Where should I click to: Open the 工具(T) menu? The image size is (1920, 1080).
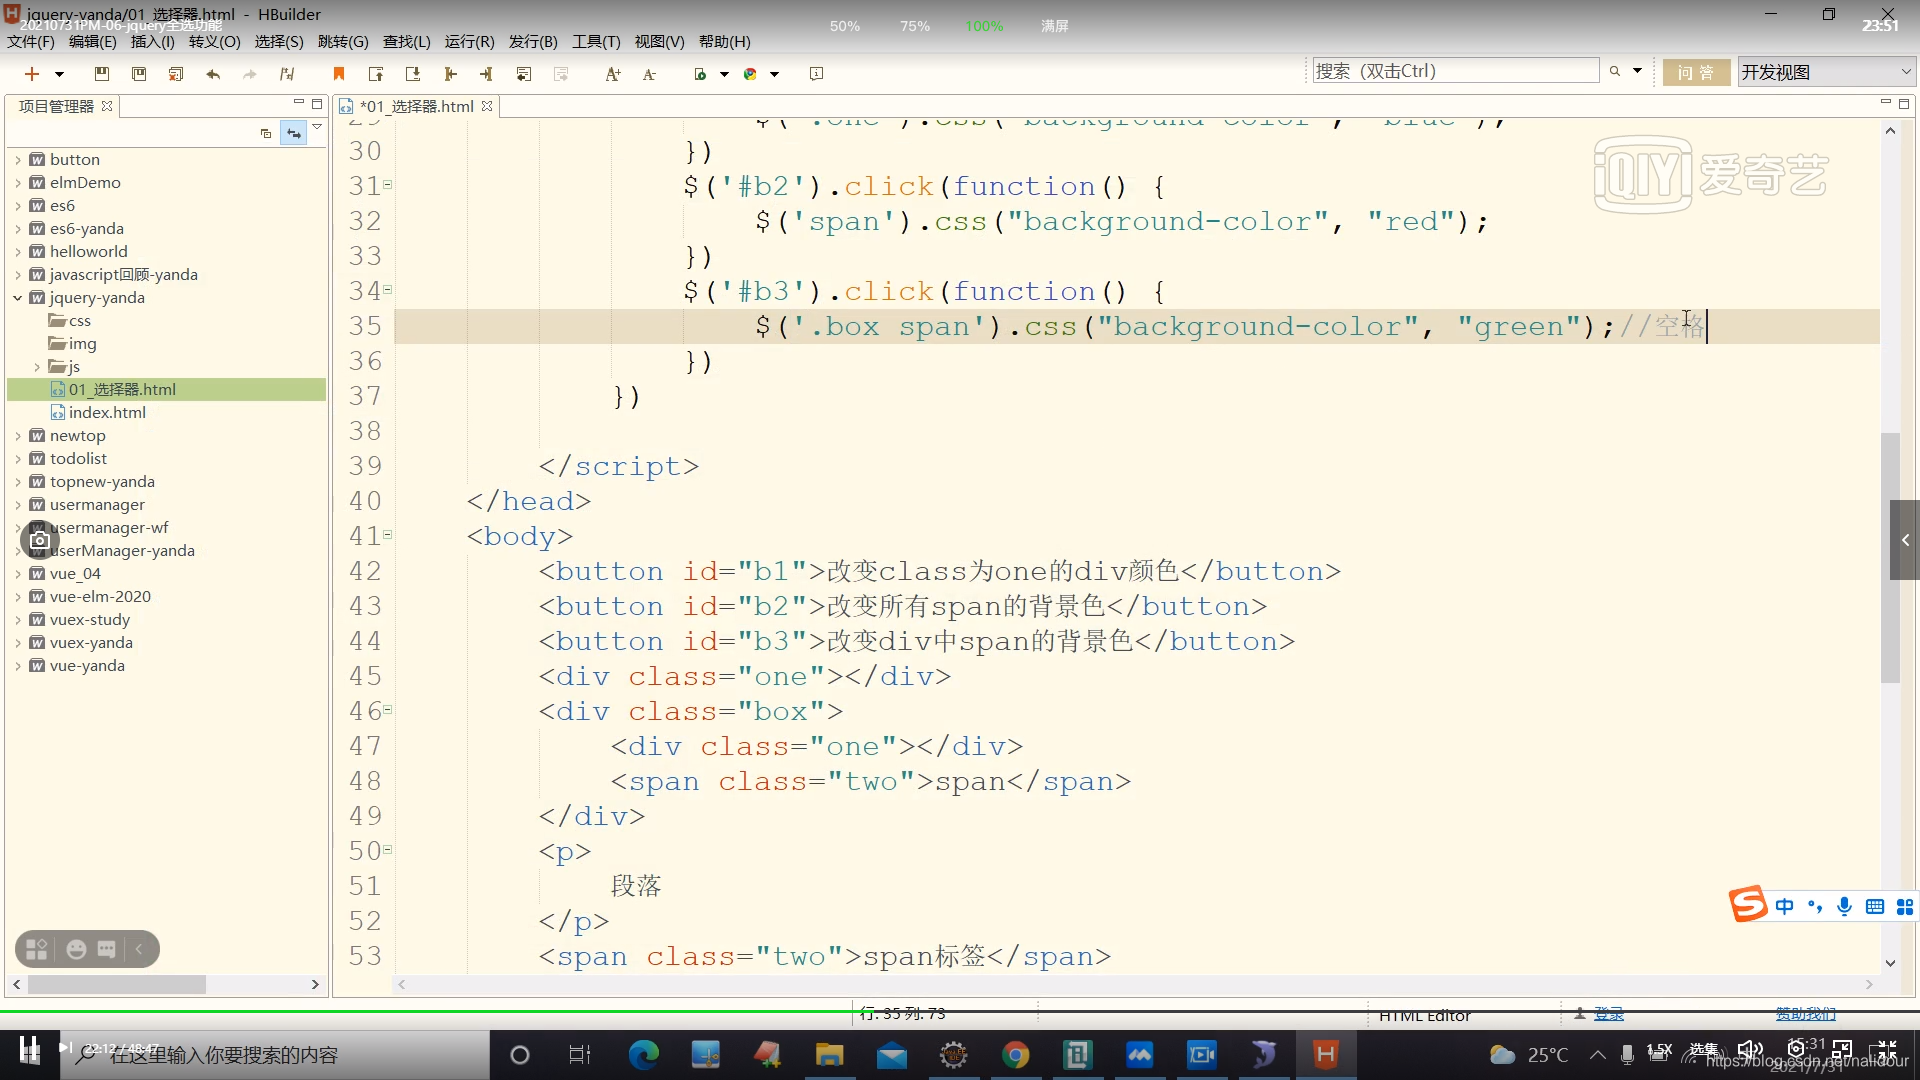tap(596, 42)
